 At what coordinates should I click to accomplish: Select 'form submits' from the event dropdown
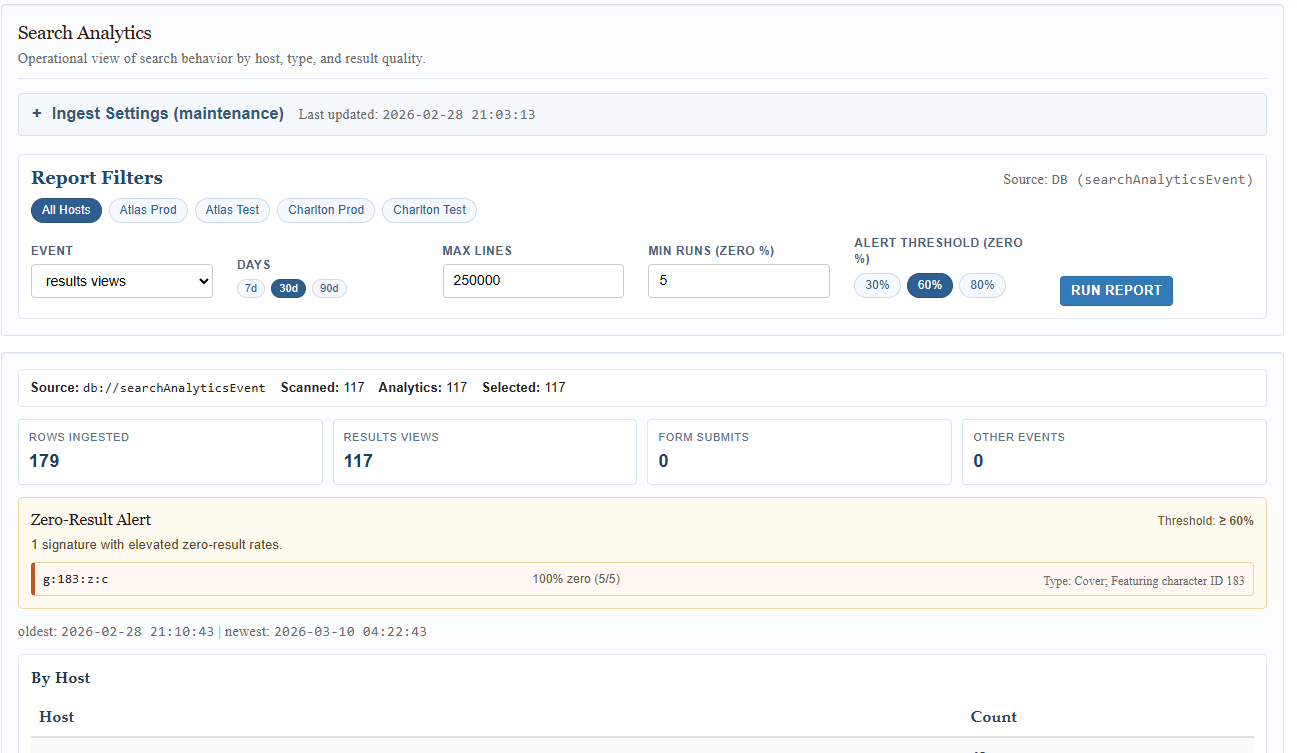121,281
